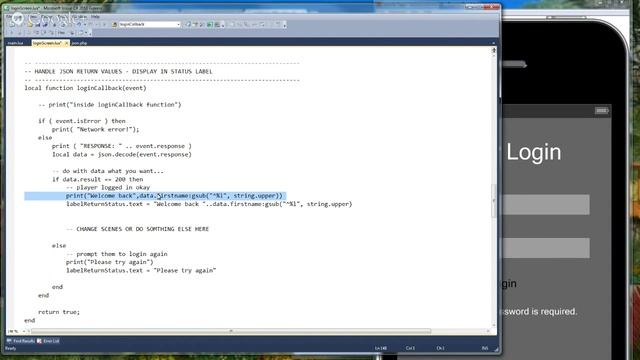Image resolution: width=640 pixels, height=360 pixels.
Task: Open the active files dropdown at tab strip end
Action: tap(493, 43)
